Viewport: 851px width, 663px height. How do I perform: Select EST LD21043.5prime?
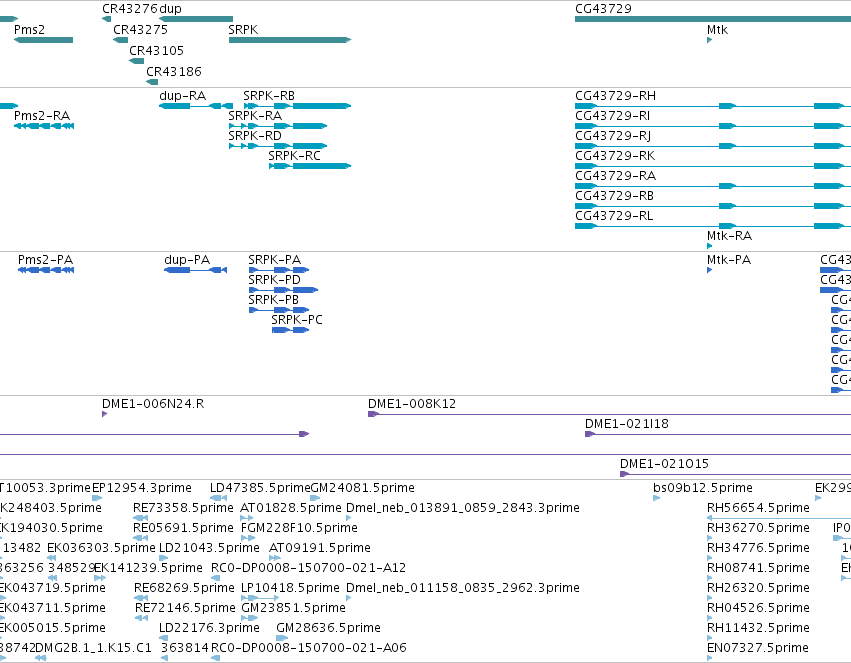click(163, 558)
